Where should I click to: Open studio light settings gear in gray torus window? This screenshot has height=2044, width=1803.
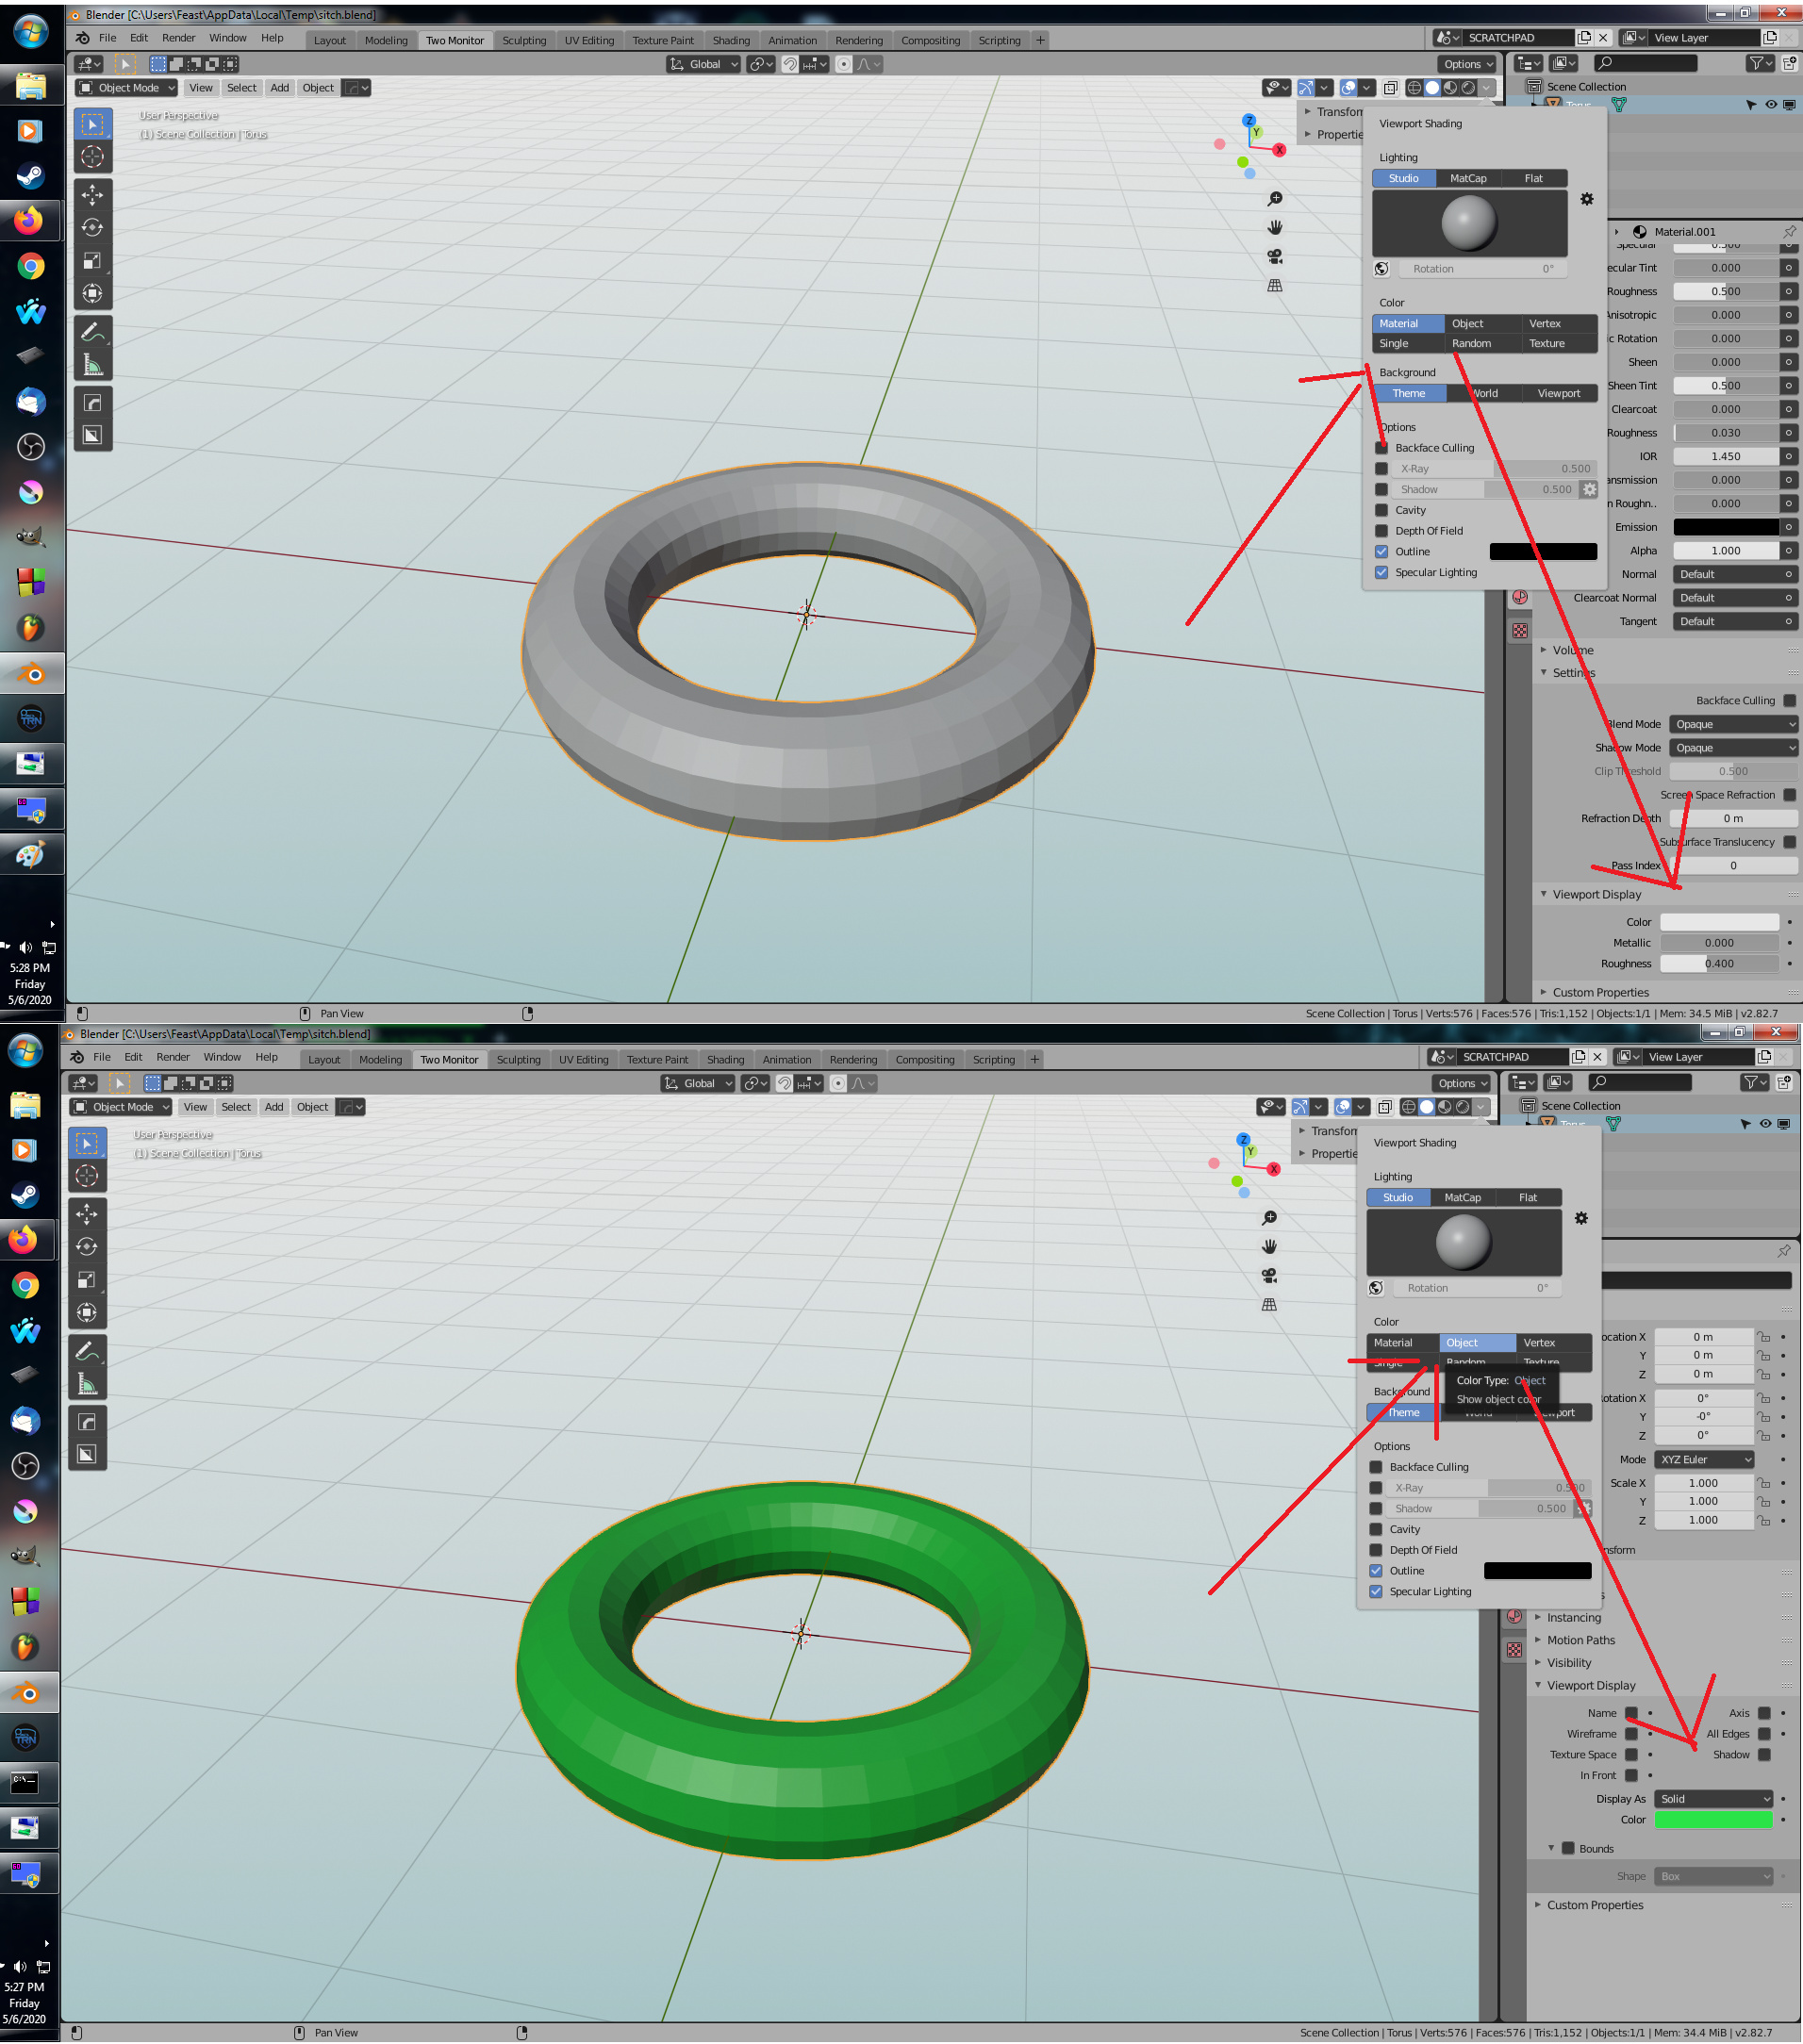1587,200
